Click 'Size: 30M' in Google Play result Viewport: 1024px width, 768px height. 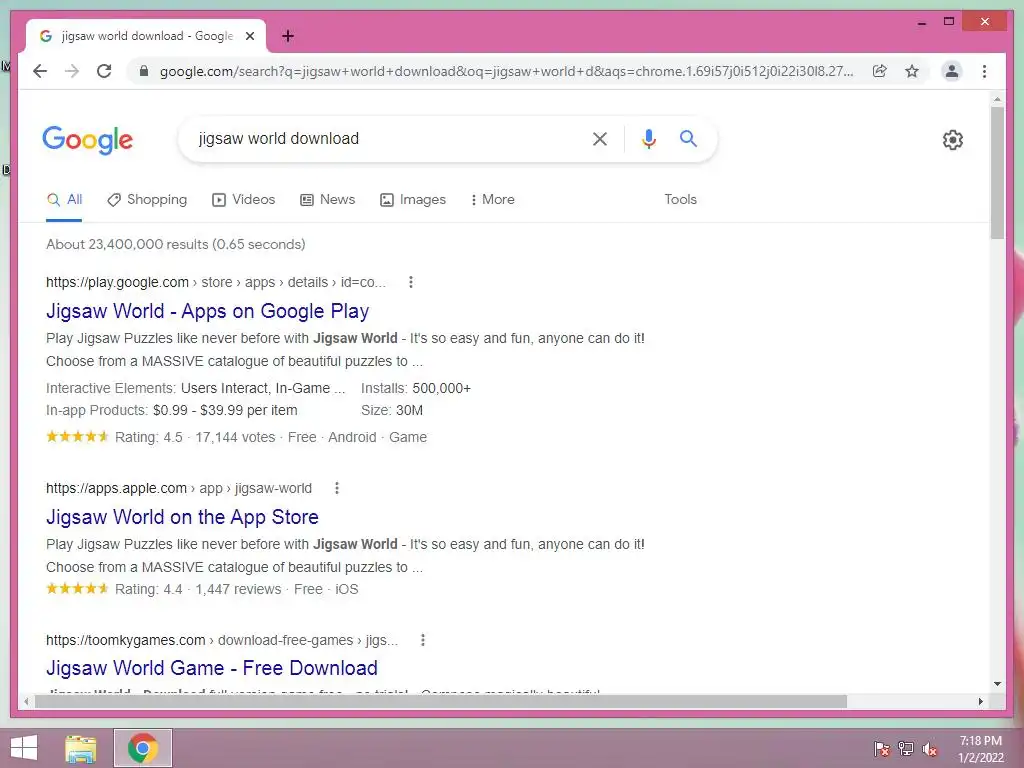pos(392,410)
